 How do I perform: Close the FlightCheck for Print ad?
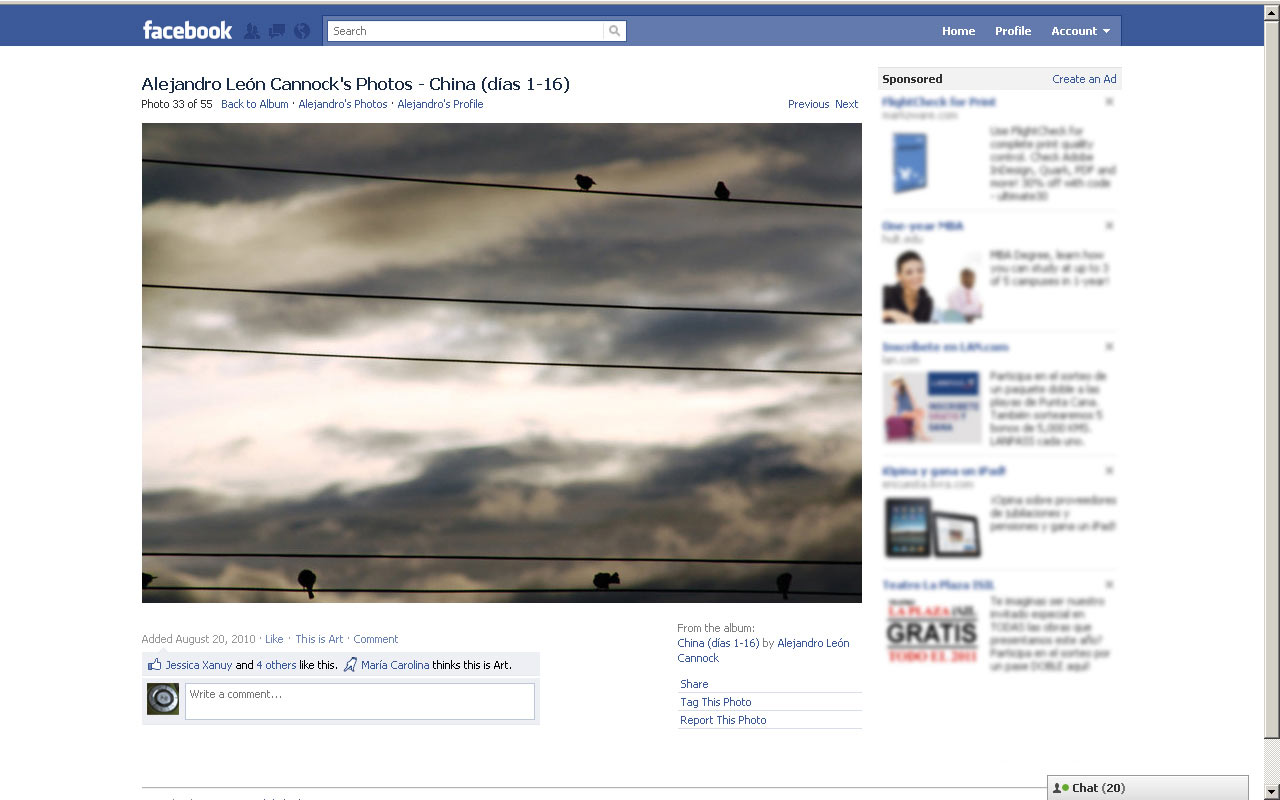pos(1109,102)
